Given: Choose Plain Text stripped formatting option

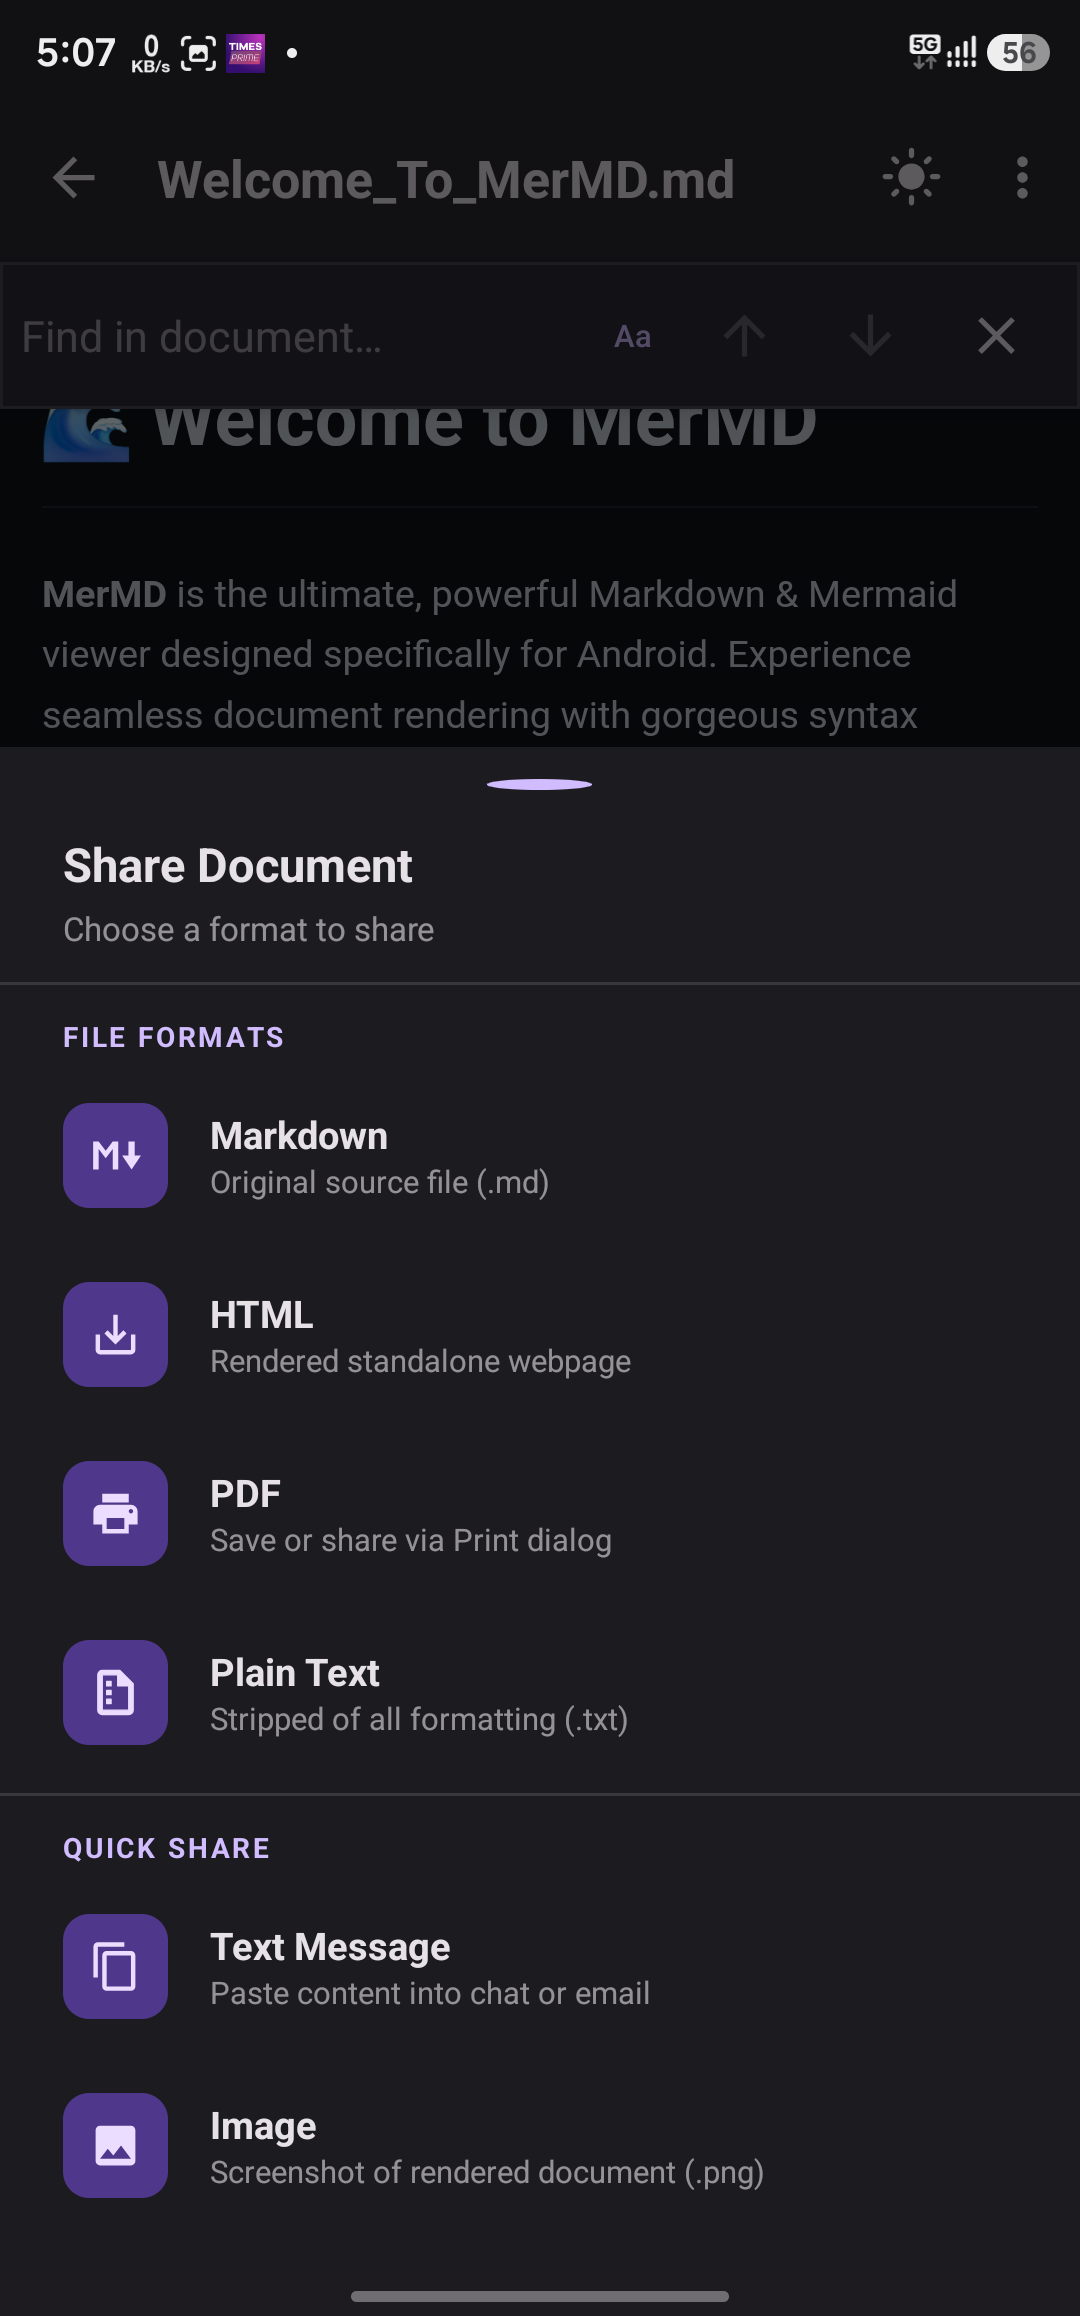Looking at the screenshot, I should 540,1693.
